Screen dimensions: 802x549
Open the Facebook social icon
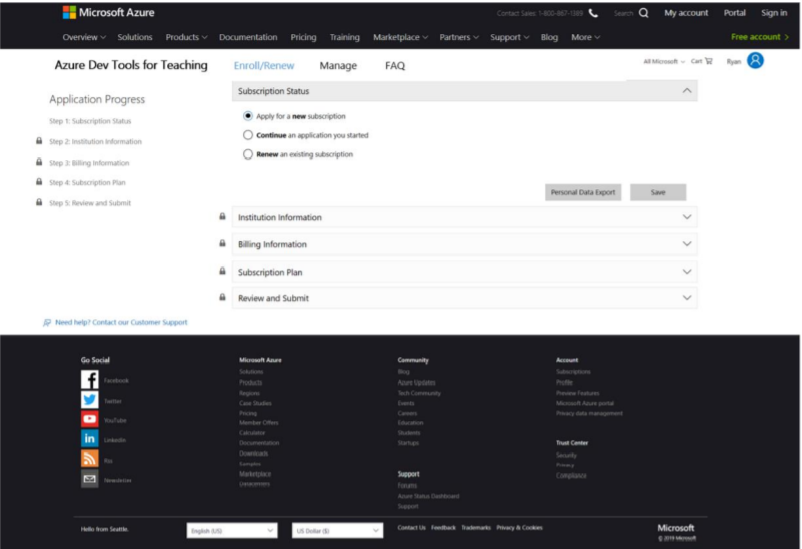(90, 380)
